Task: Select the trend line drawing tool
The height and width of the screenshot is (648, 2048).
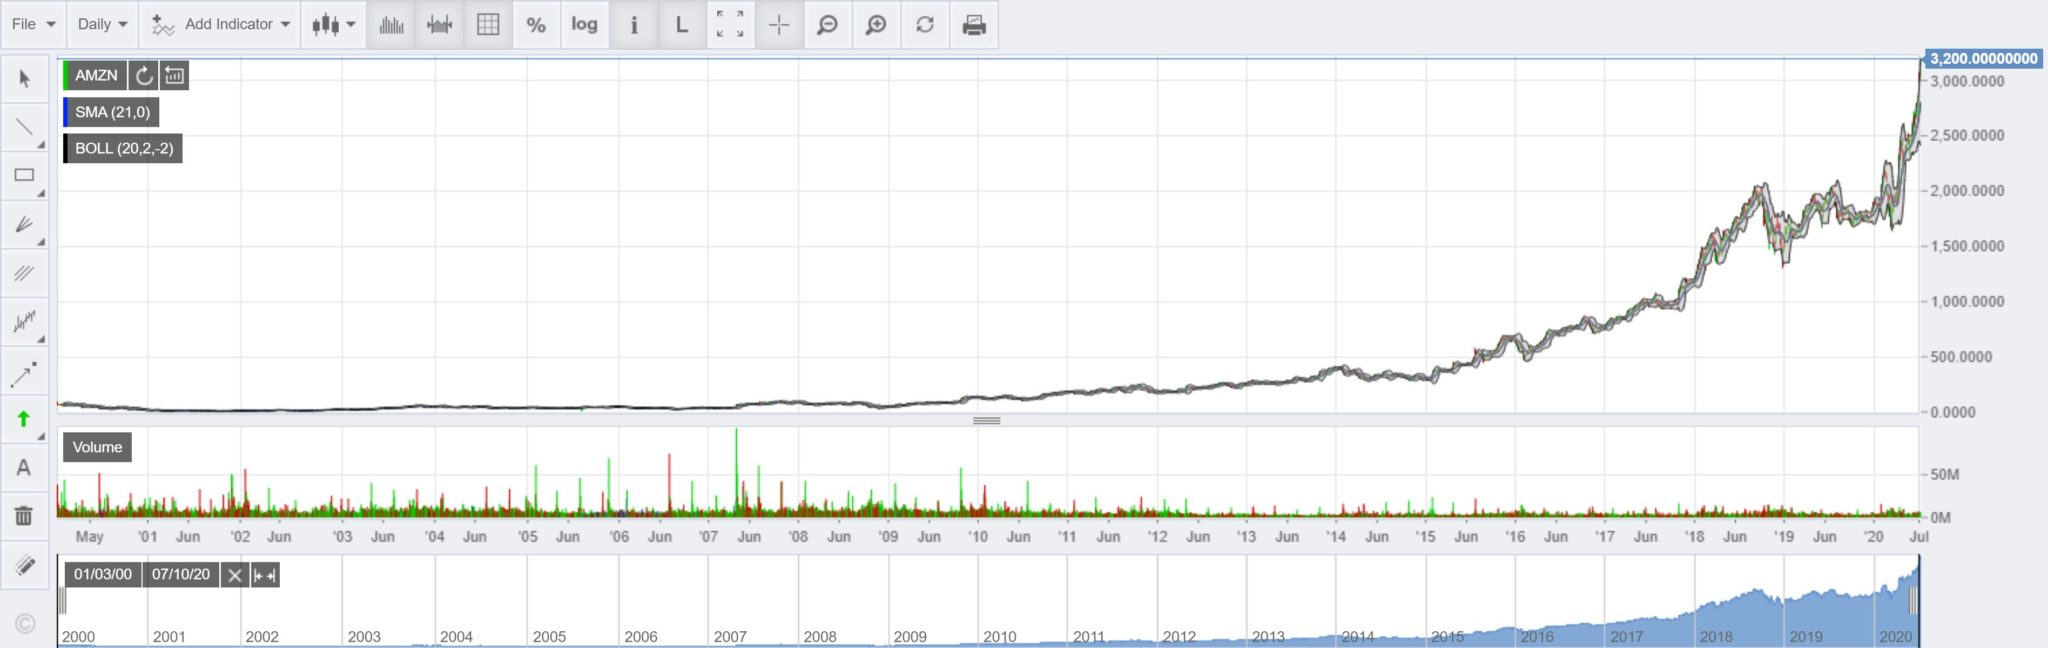Action: click(x=24, y=127)
